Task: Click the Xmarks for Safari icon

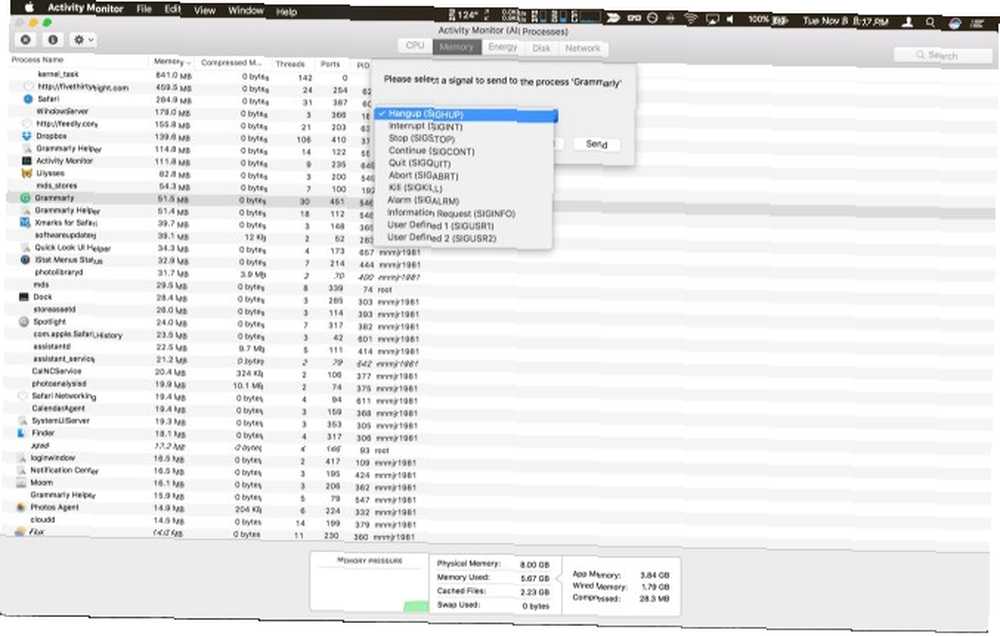Action: 25,223
